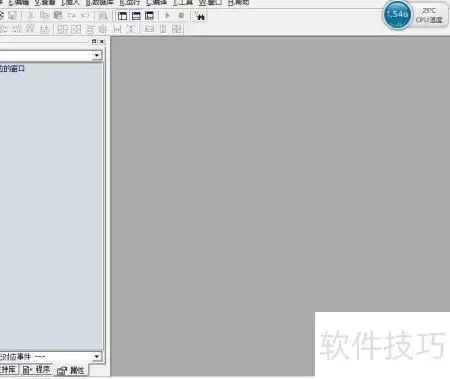Click the Paste toolbar icon
The image size is (450, 379).
pos(58,15)
